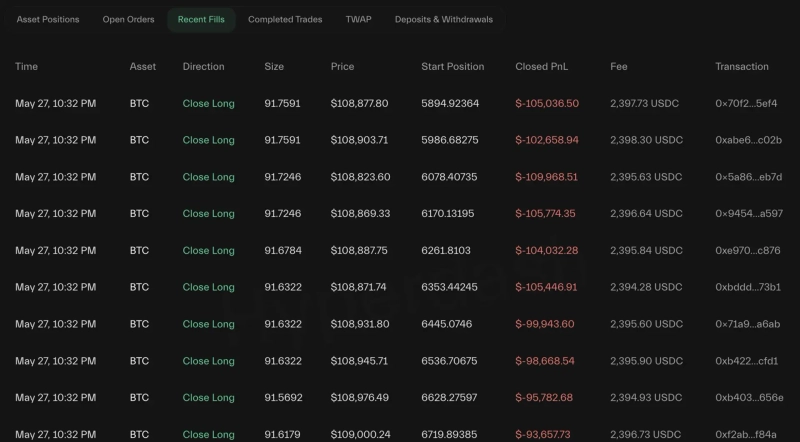Viewport: 800px width, 442px height.
Task: Click transaction hash 0x71a9...a6ab
Action: (748, 324)
